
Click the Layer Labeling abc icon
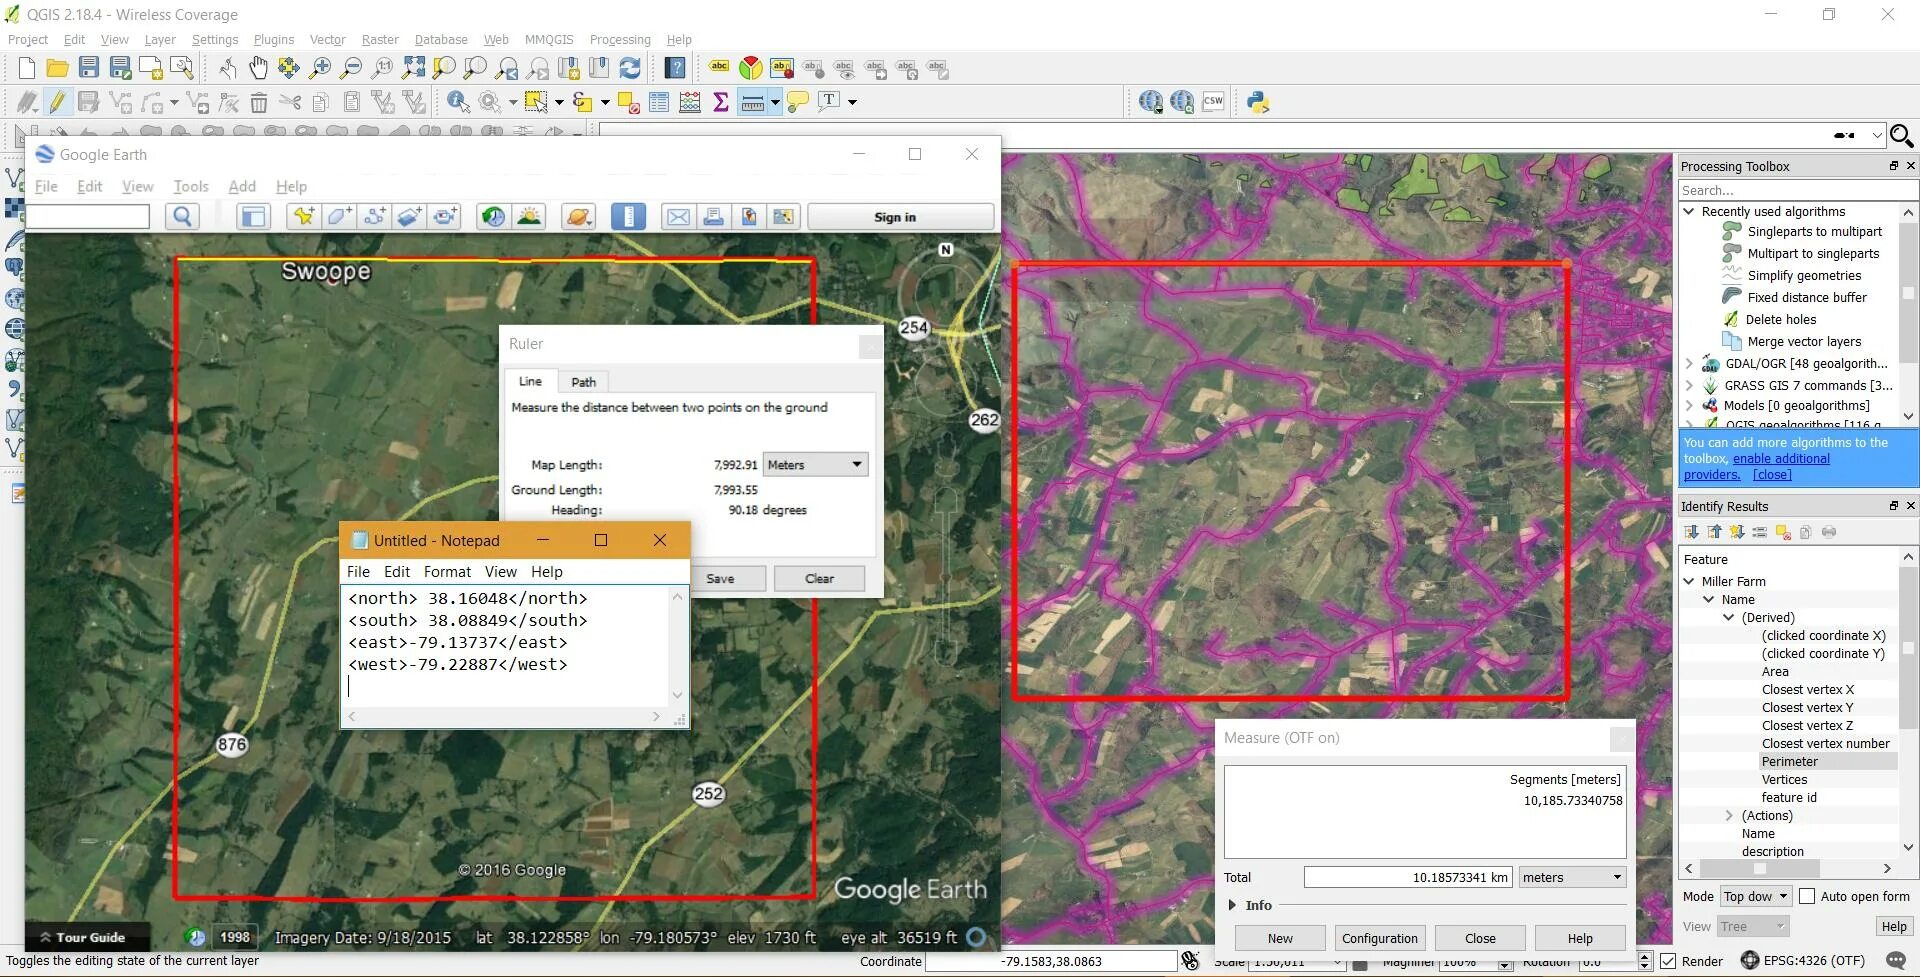pyautogui.click(x=719, y=68)
